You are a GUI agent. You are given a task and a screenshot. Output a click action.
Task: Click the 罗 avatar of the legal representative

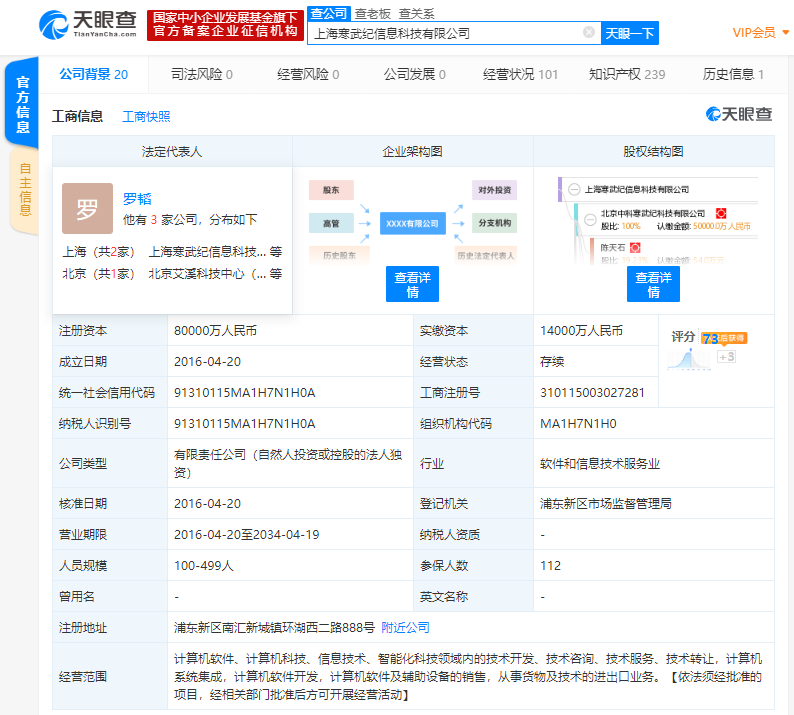click(87, 208)
